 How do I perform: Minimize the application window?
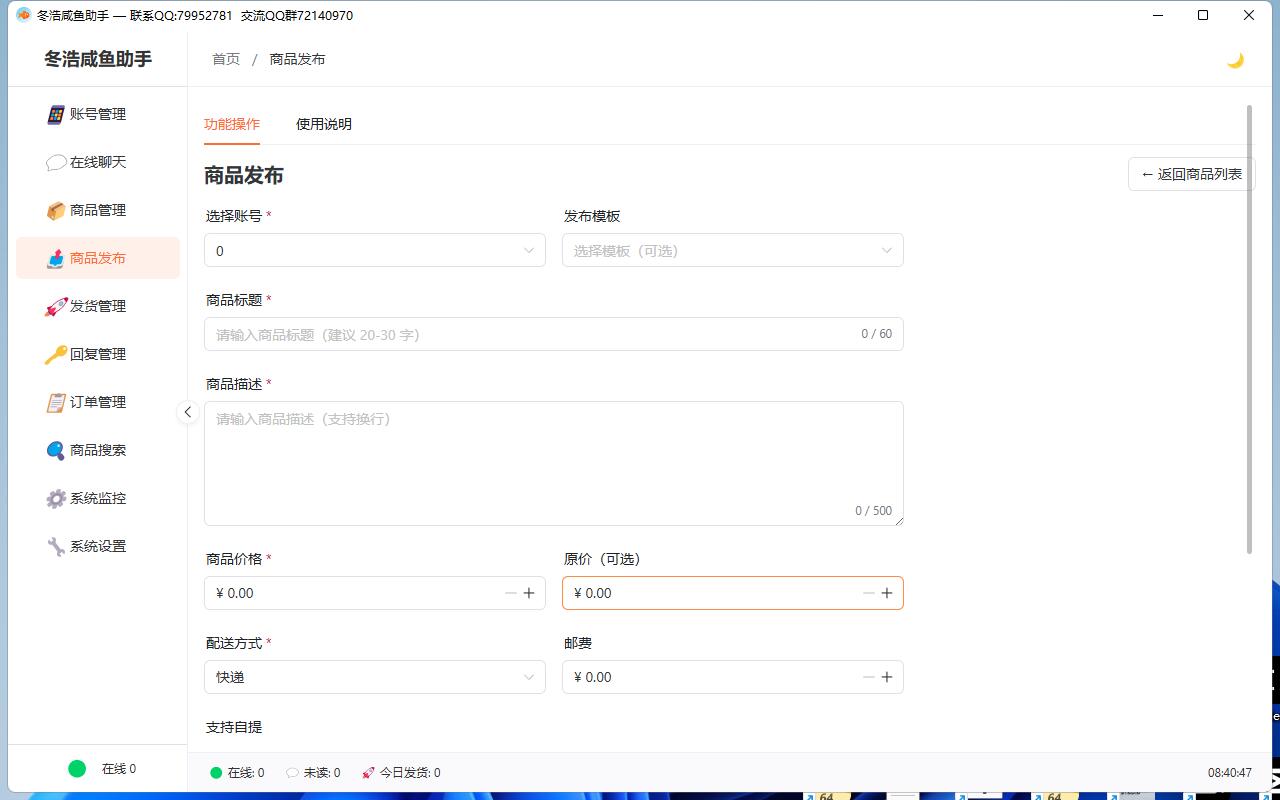click(1157, 15)
